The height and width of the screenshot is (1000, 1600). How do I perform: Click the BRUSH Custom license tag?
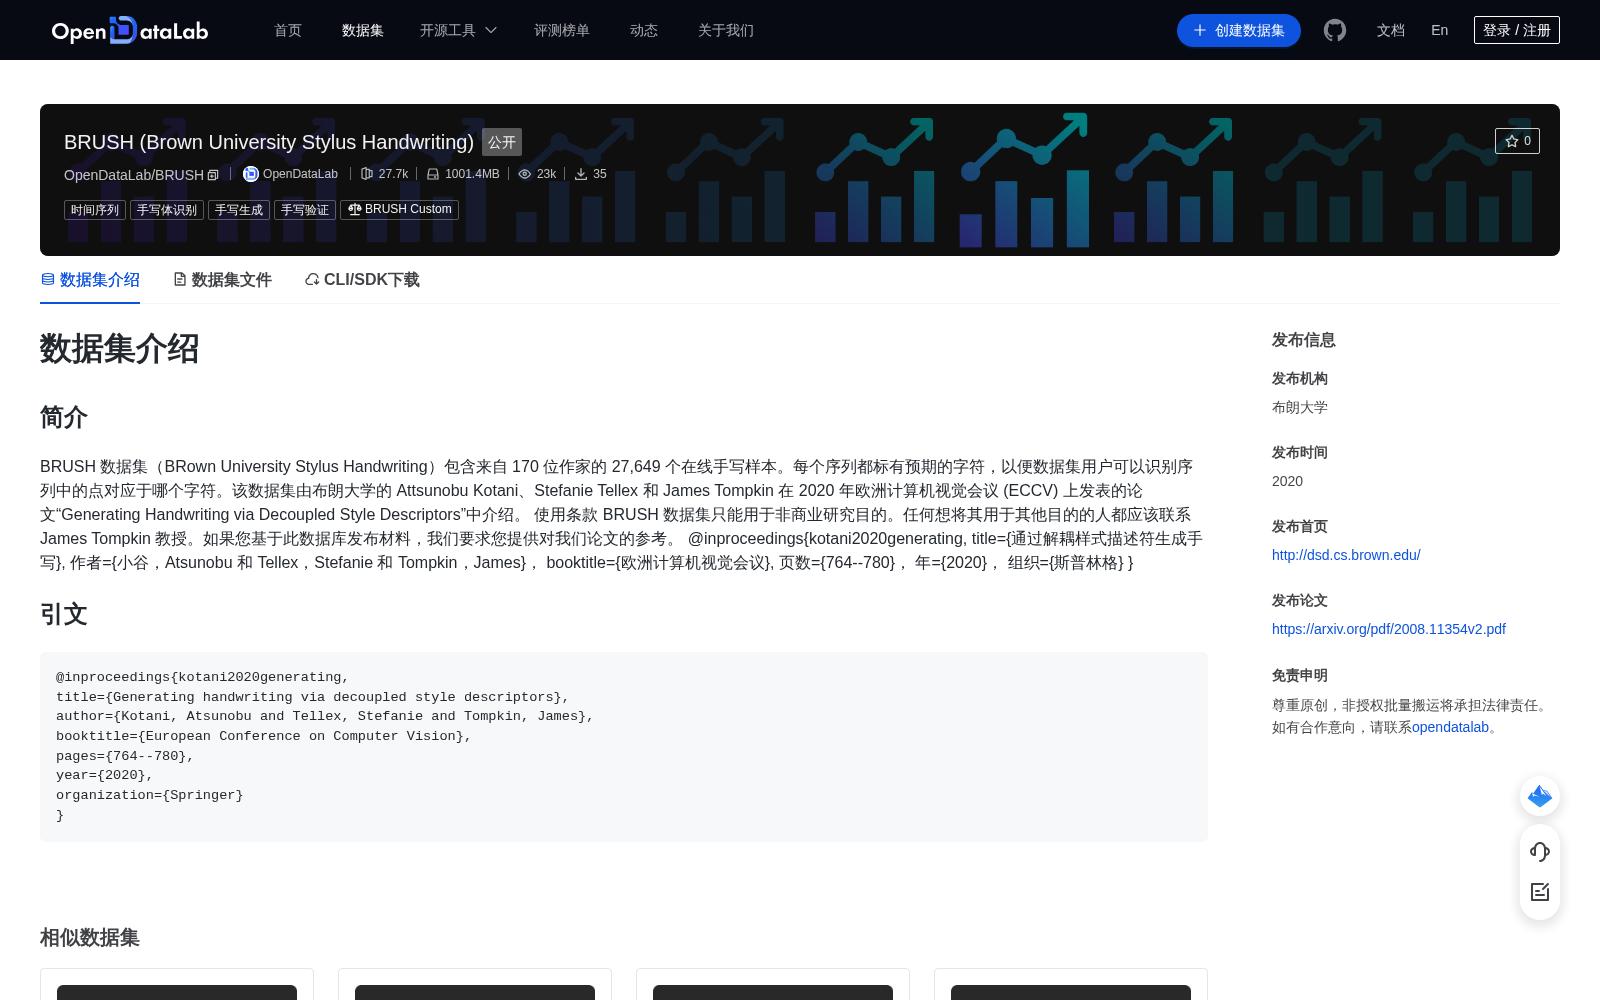(x=399, y=209)
